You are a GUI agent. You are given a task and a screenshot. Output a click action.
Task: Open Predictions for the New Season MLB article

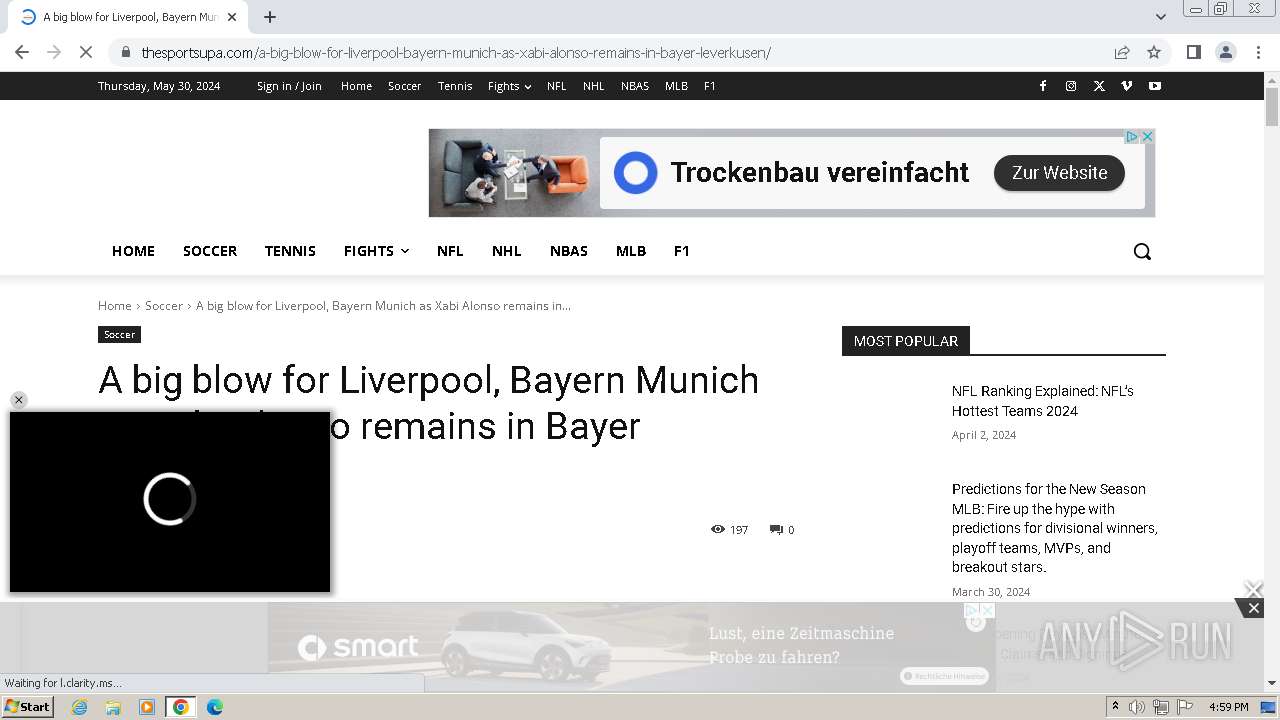pos(1055,528)
